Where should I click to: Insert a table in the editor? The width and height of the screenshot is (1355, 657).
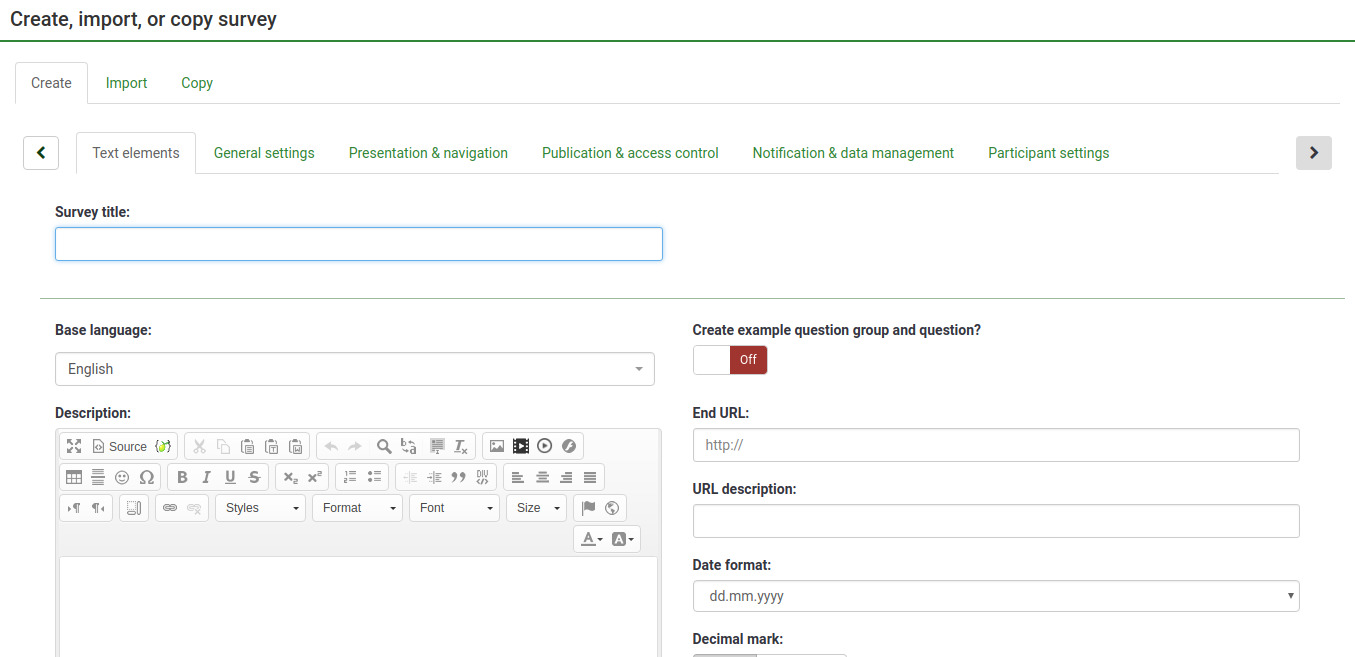coord(74,477)
